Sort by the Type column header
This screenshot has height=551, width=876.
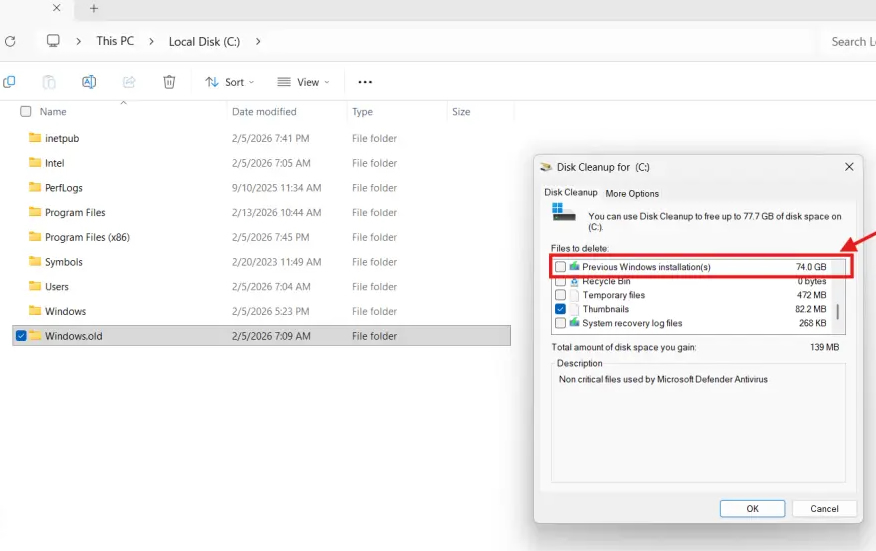(x=362, y=112)
